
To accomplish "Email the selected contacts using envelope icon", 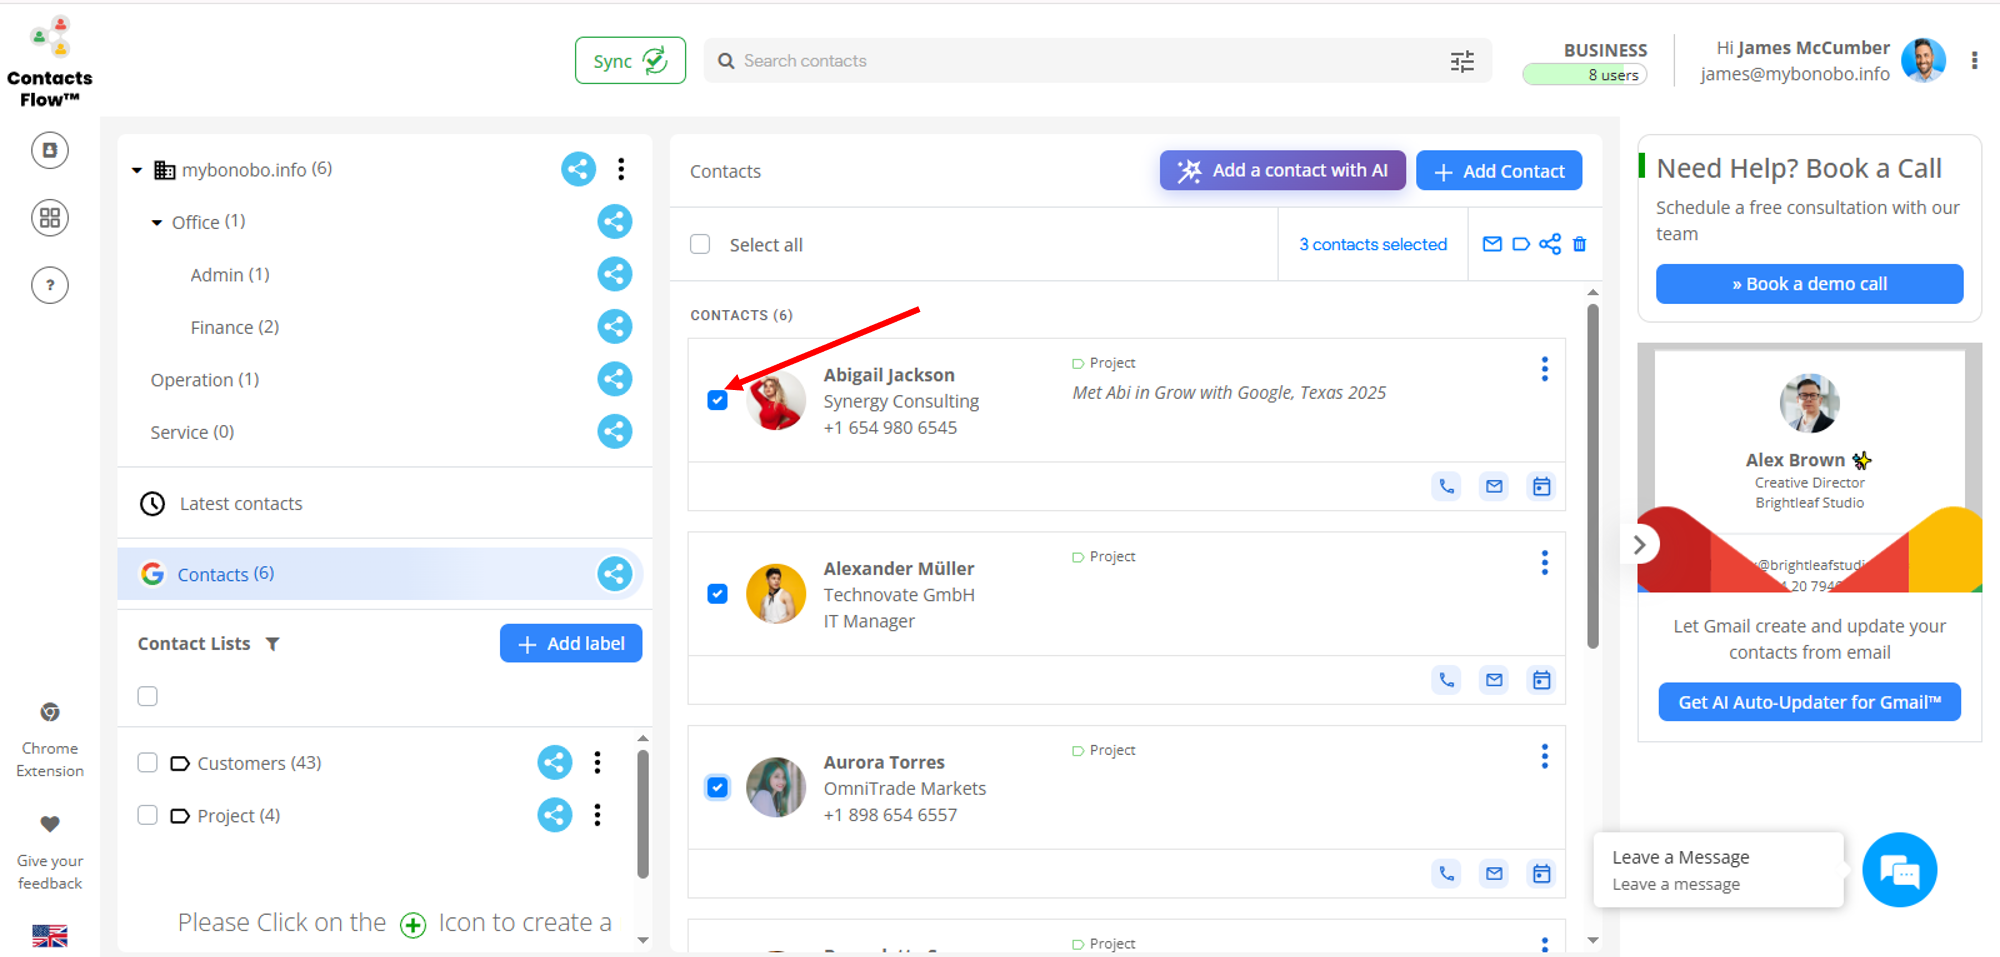I will pos(1491,243).
